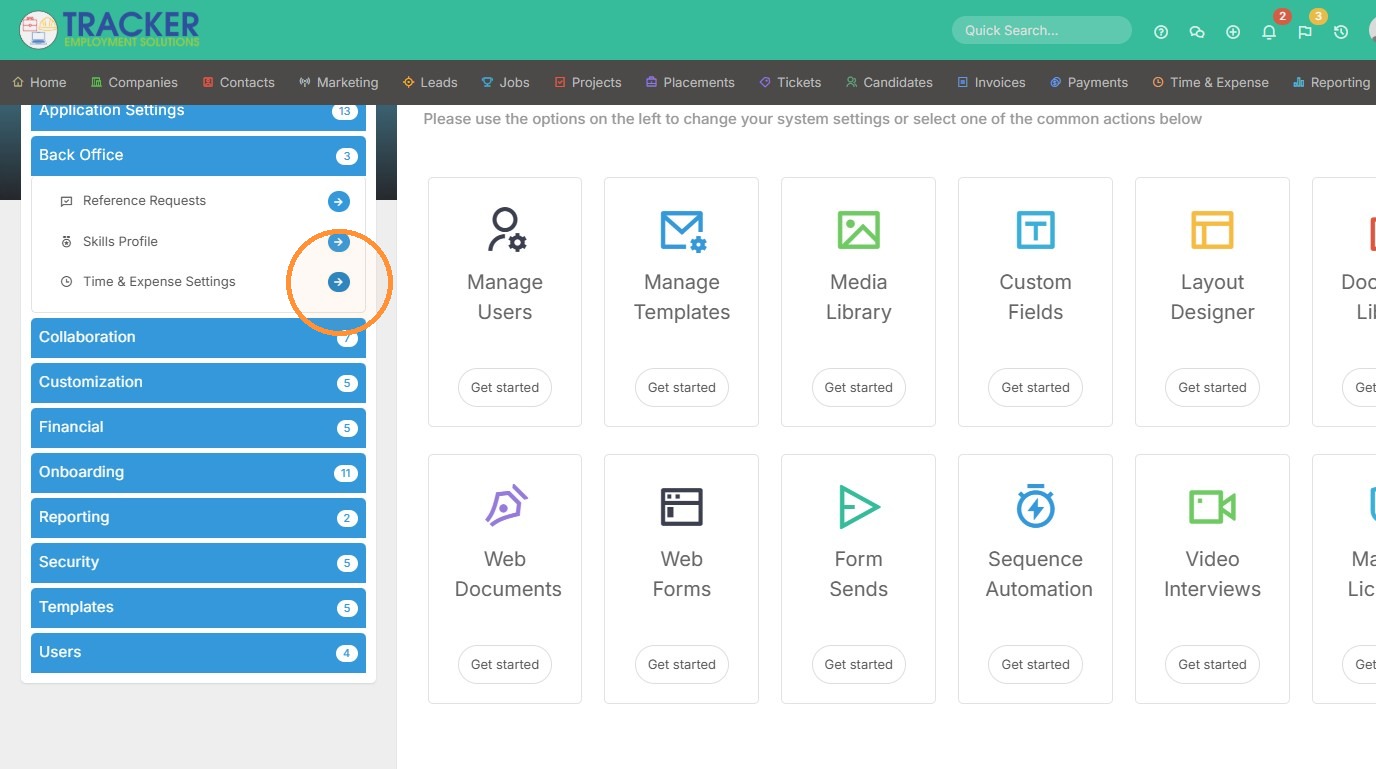
Task: Click Get started under Sequence Automation
Action: (1035, 665)
